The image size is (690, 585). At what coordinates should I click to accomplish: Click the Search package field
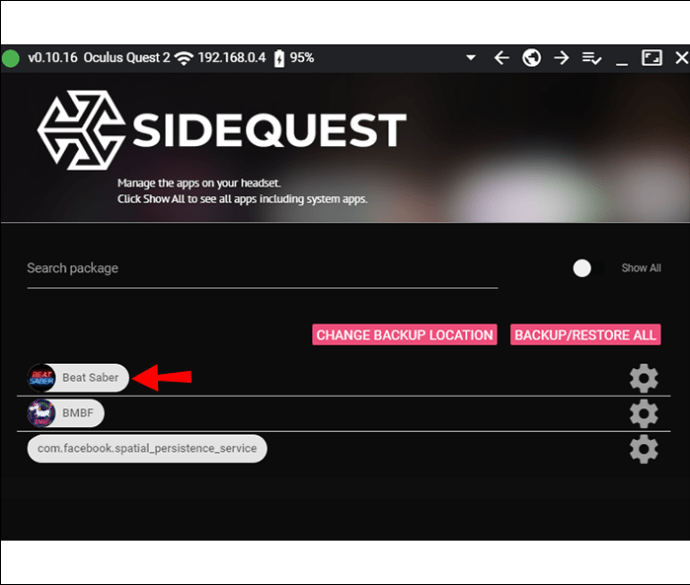pyautogui.click(x=262, y=269)
